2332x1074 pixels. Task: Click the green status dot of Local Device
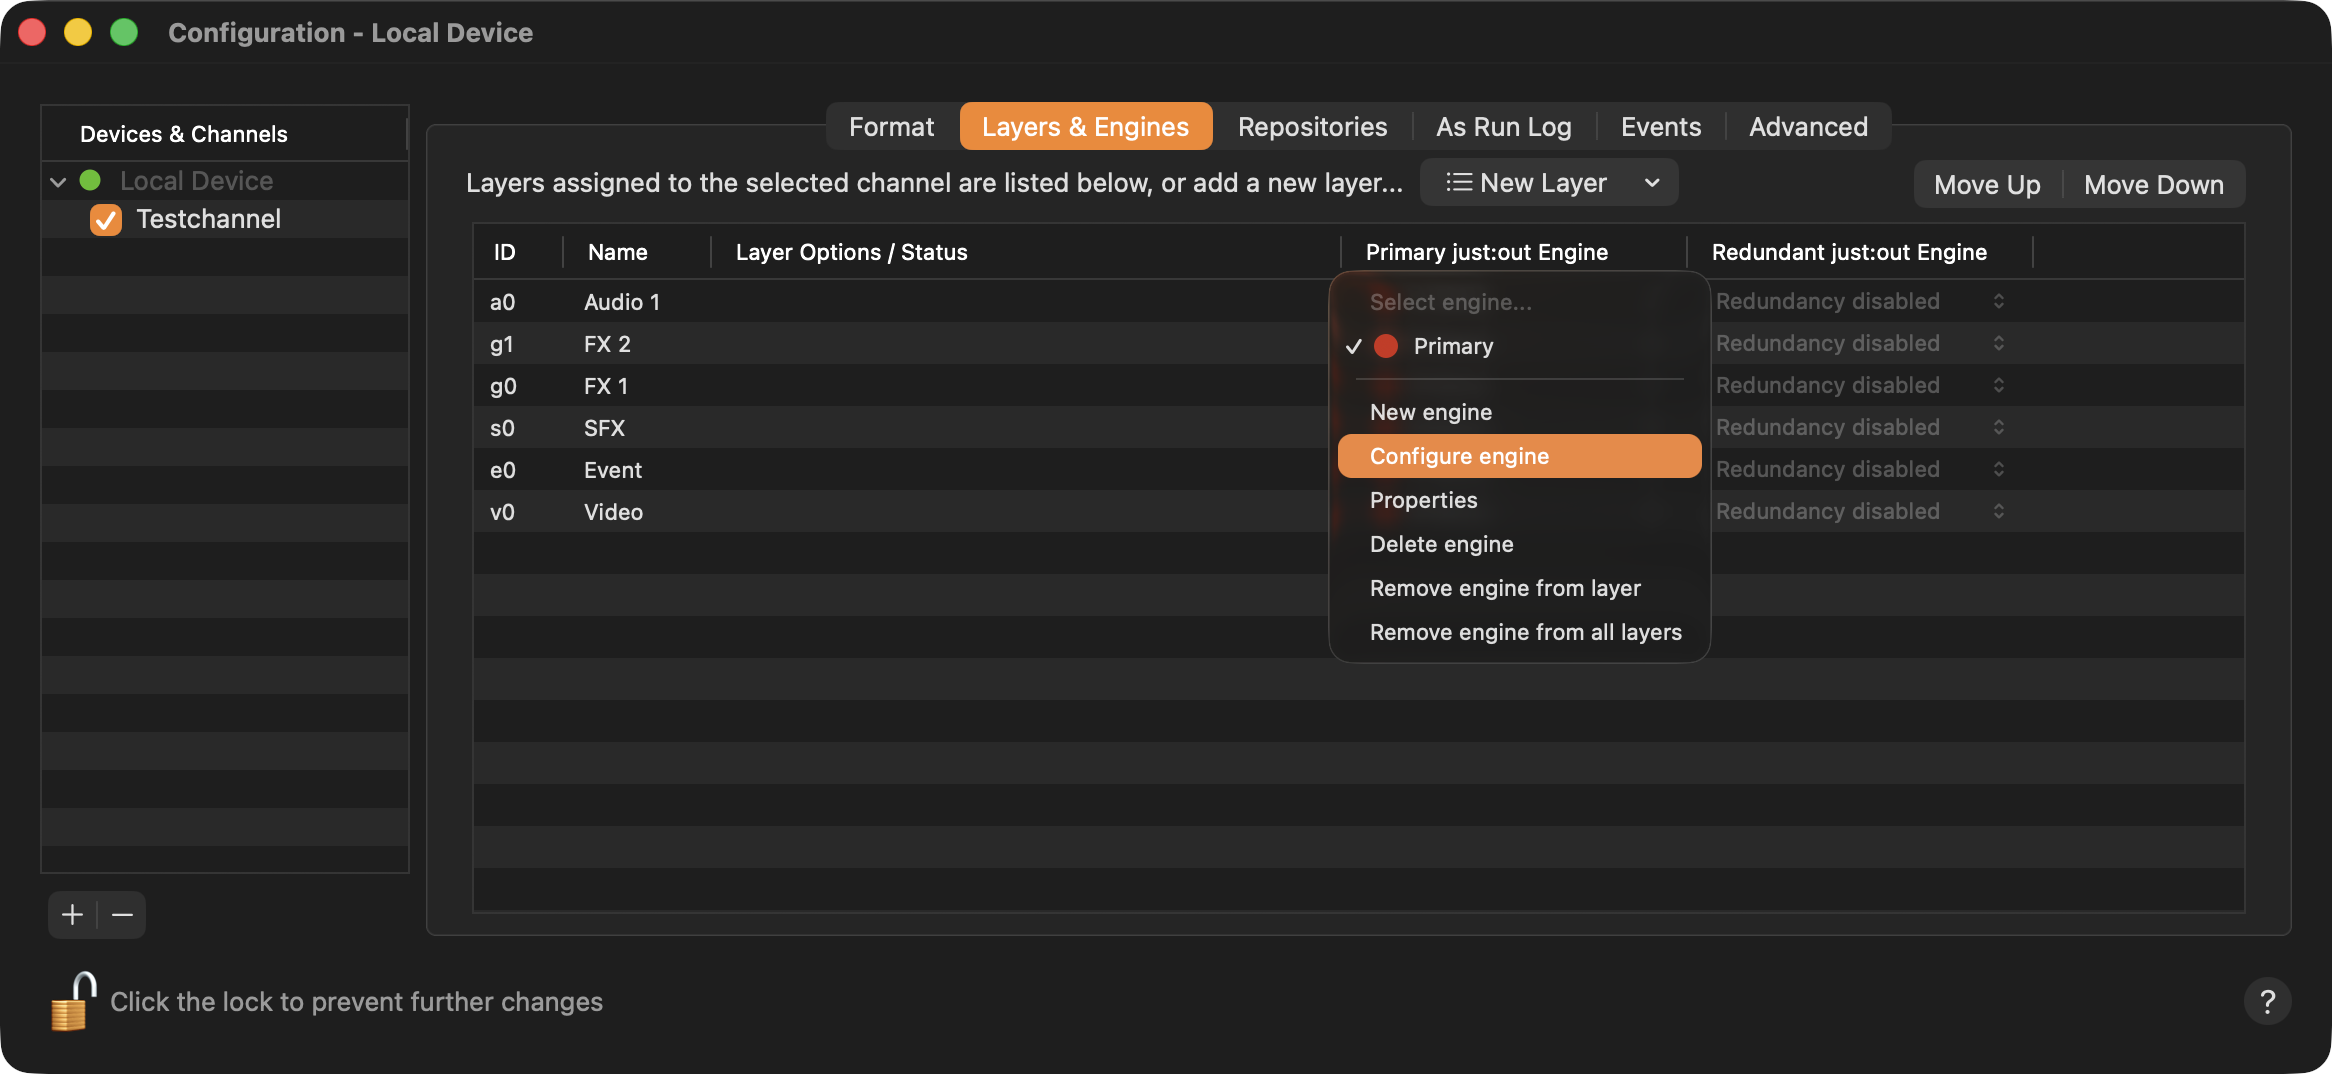[x=90, y=180]
